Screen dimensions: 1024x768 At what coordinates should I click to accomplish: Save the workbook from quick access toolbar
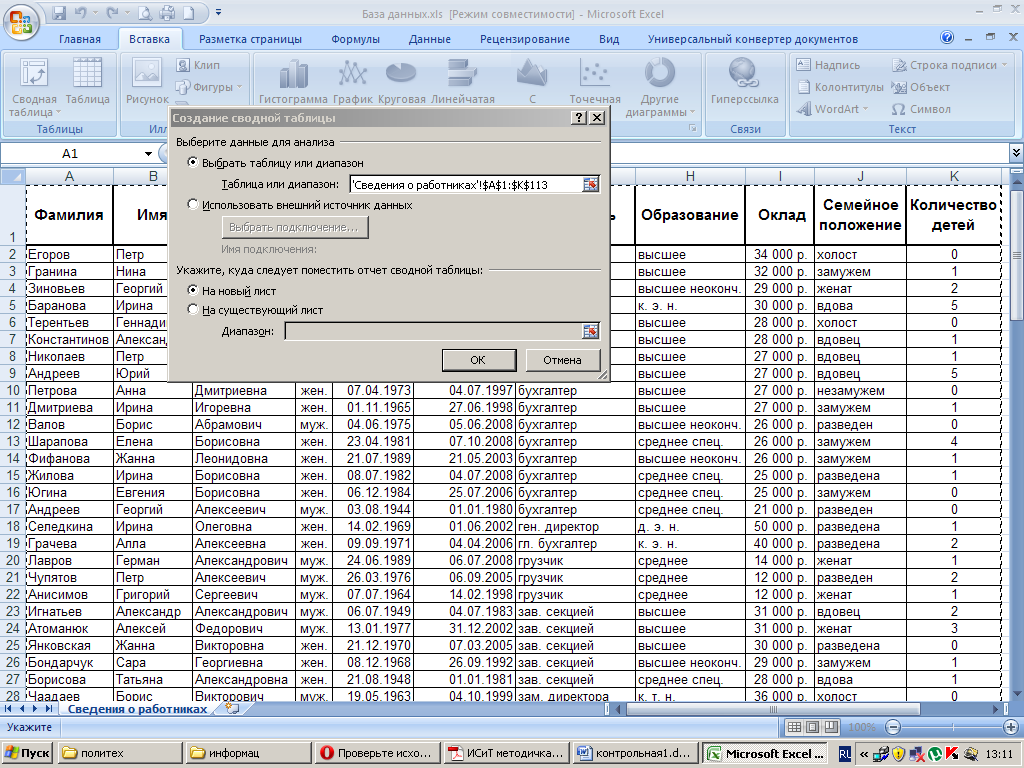pyautogui.click(x=59, y=12)
